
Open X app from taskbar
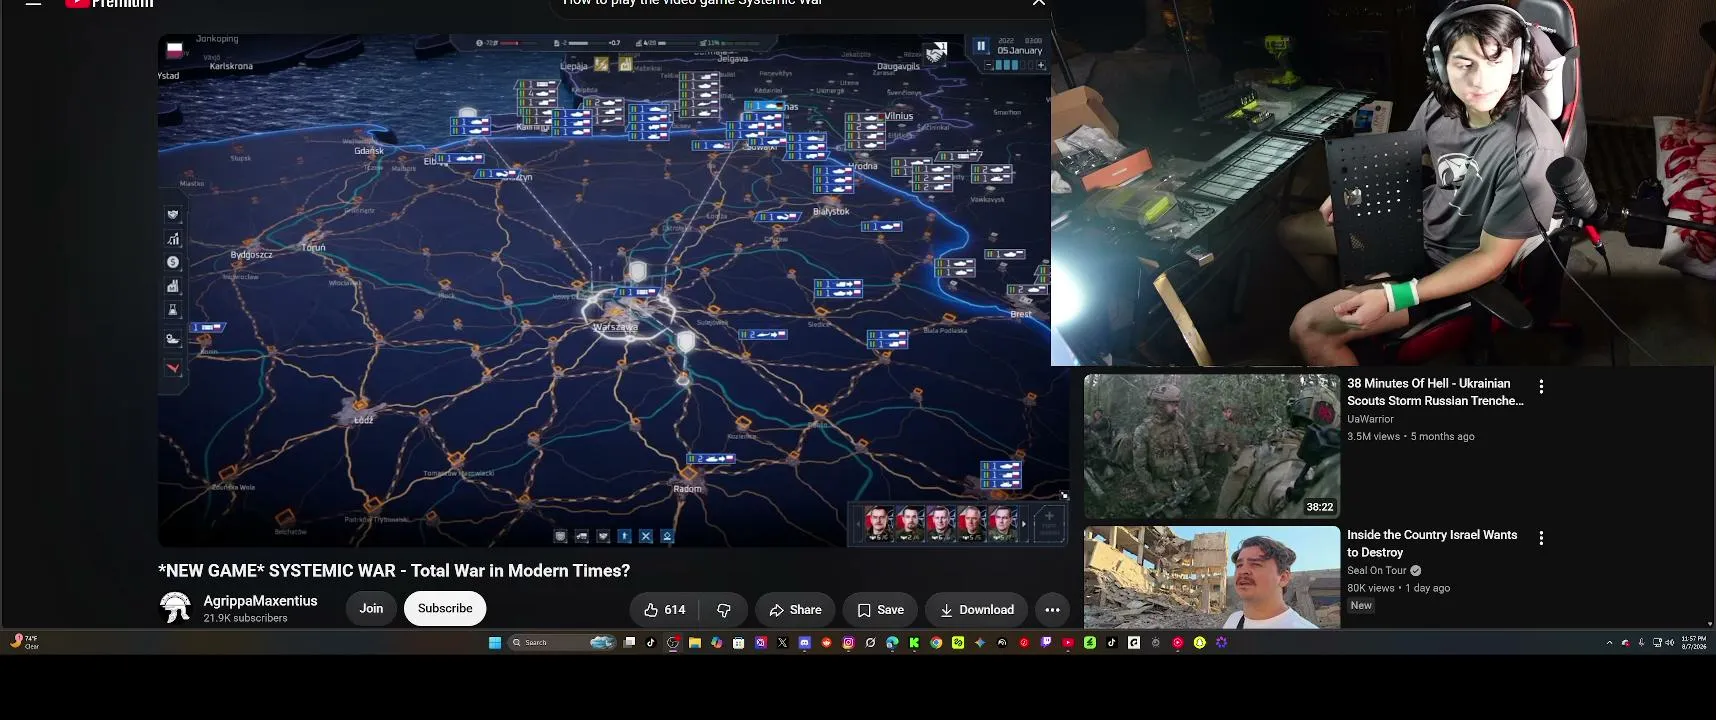click(782, 643)
